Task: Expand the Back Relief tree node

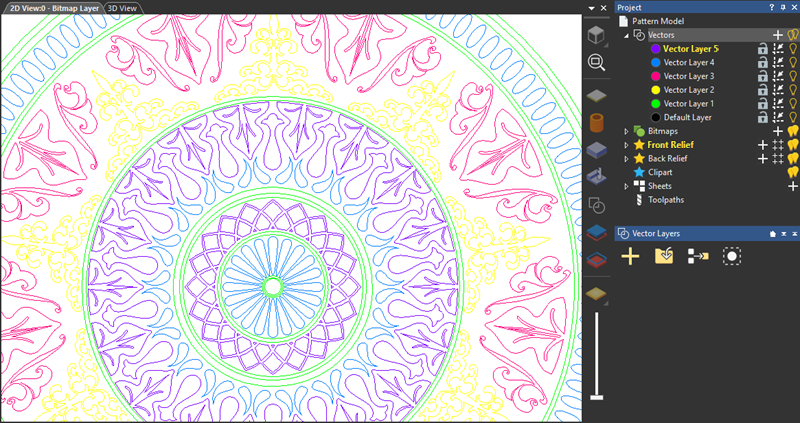Action: point(627,159)
